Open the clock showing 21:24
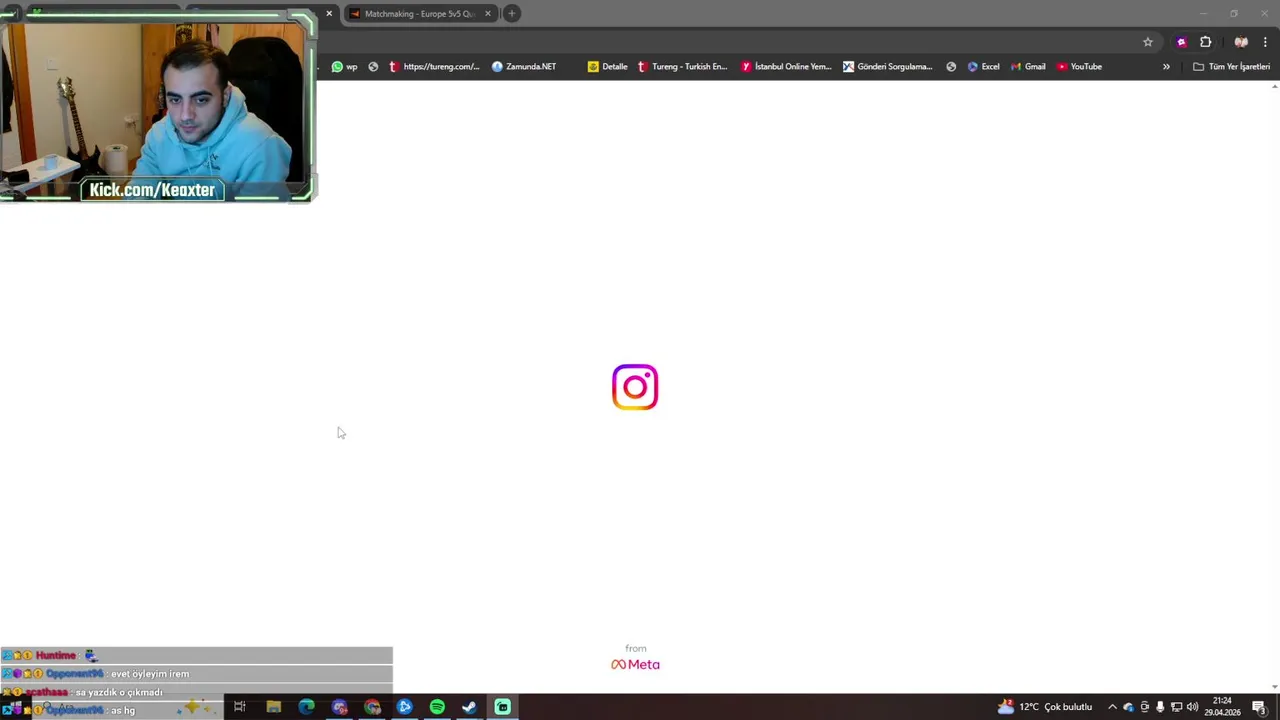 tap(1222, 707)
